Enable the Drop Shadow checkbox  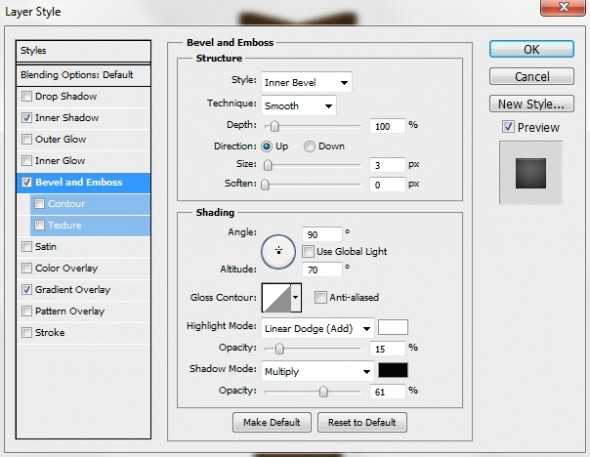click(x=26, y=96)
